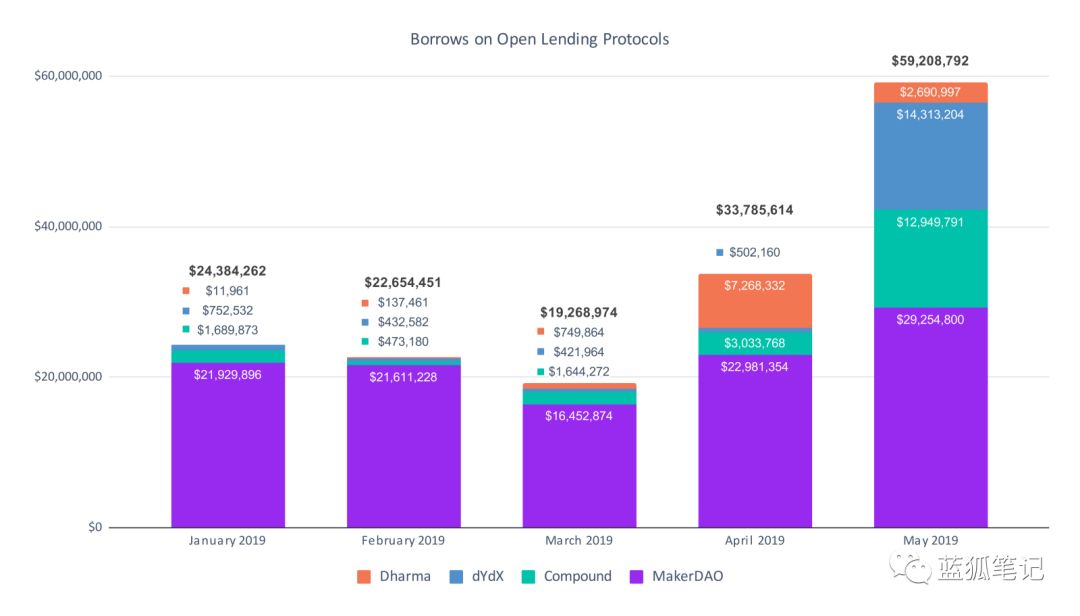Click the Dharma orange legend swatch

[364, 577]
